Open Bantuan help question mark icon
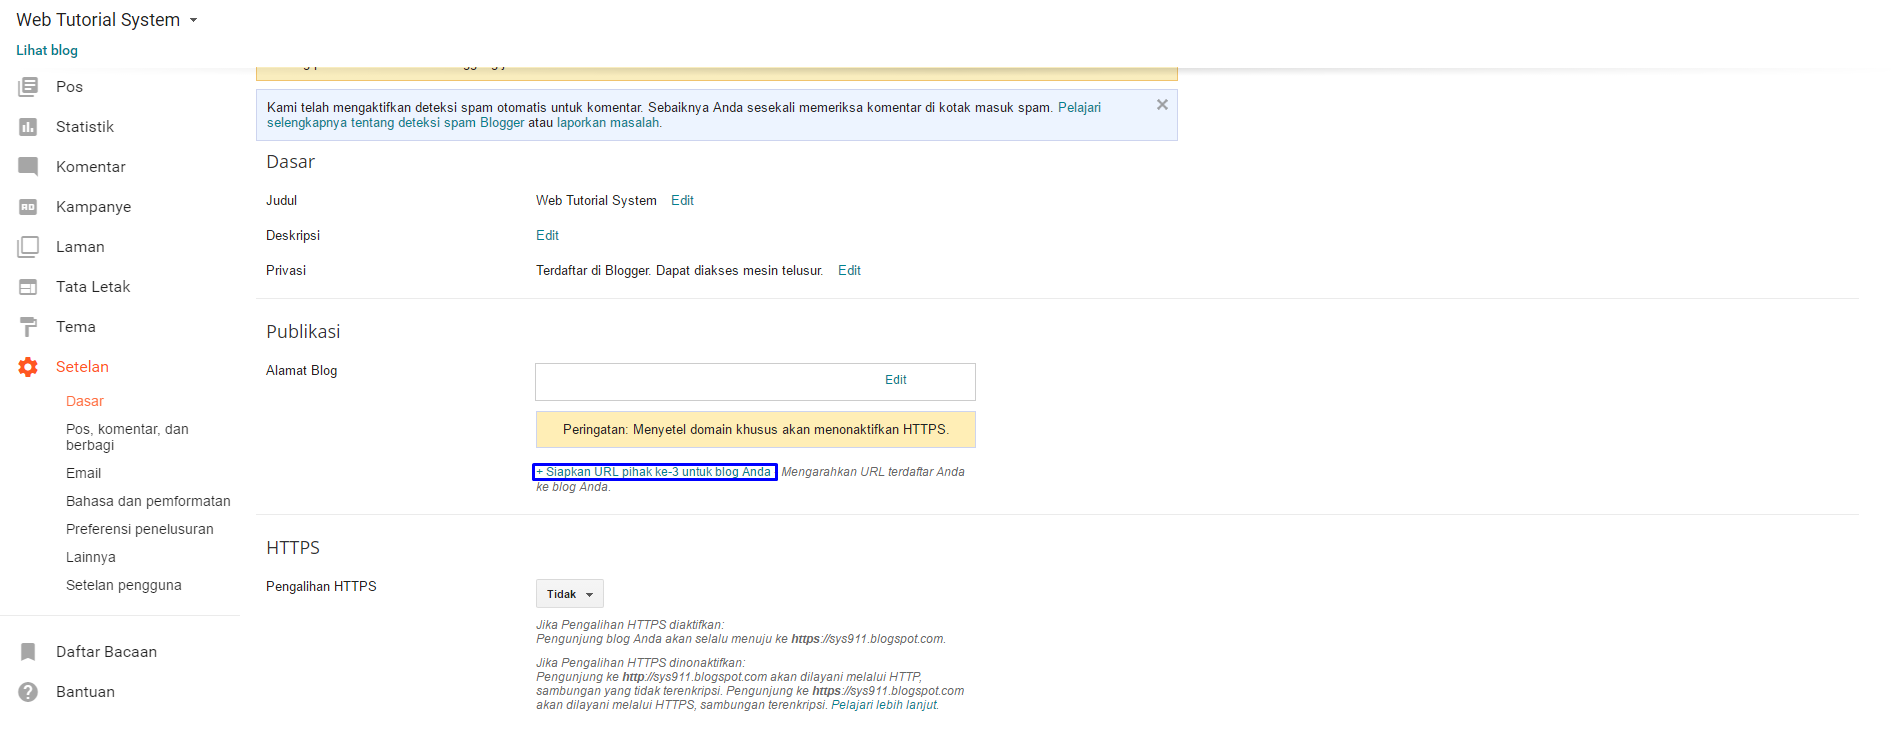The width and height of the screenshot is (1891, 742). 28,692
